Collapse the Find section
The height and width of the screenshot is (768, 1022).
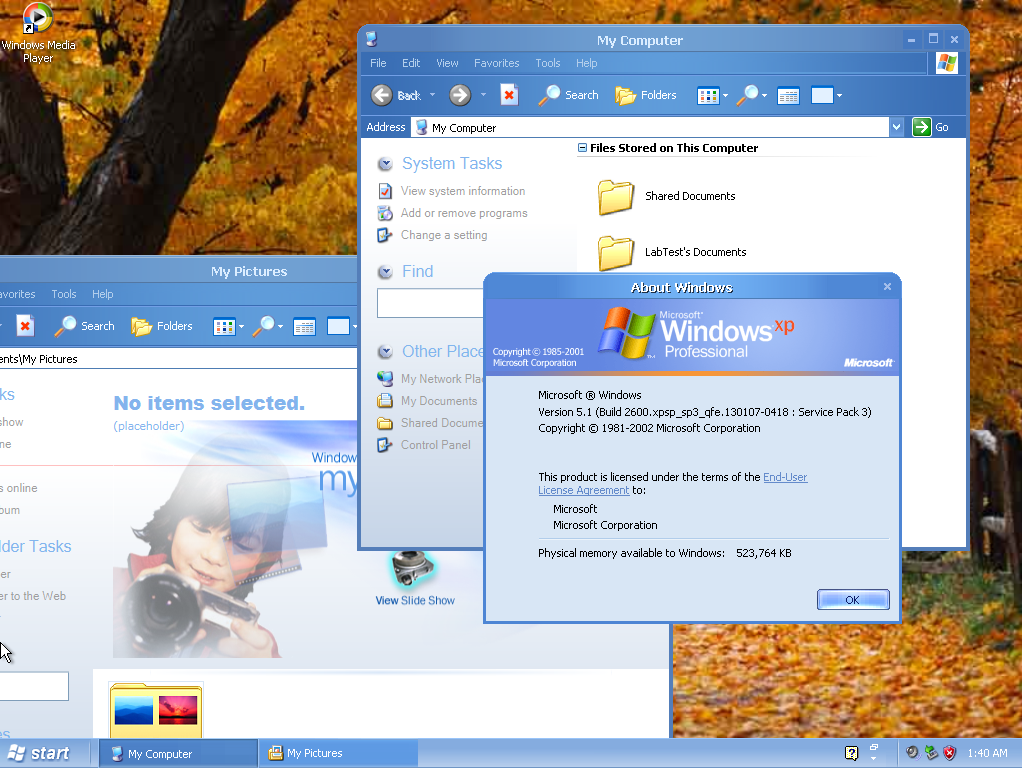385,272
